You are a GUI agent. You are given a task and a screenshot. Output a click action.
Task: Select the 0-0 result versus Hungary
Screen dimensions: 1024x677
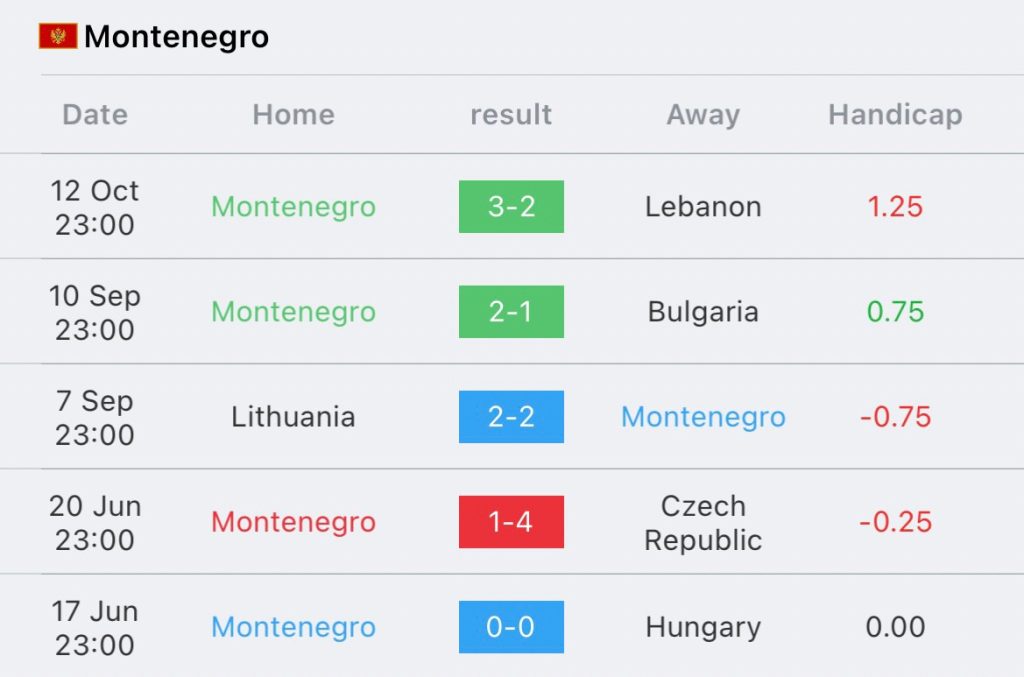(511, 627)
